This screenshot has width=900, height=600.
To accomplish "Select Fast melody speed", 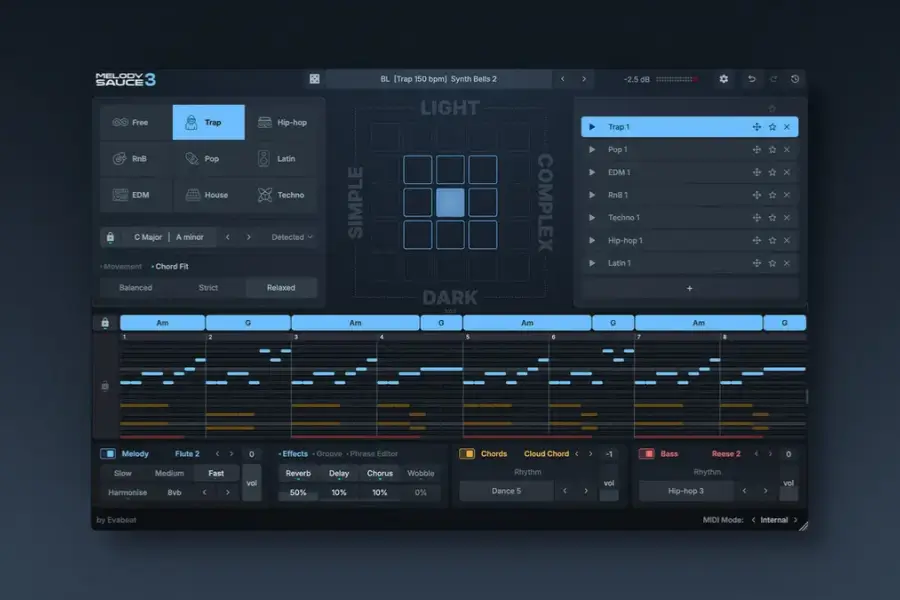I will [x=216, y=473].
